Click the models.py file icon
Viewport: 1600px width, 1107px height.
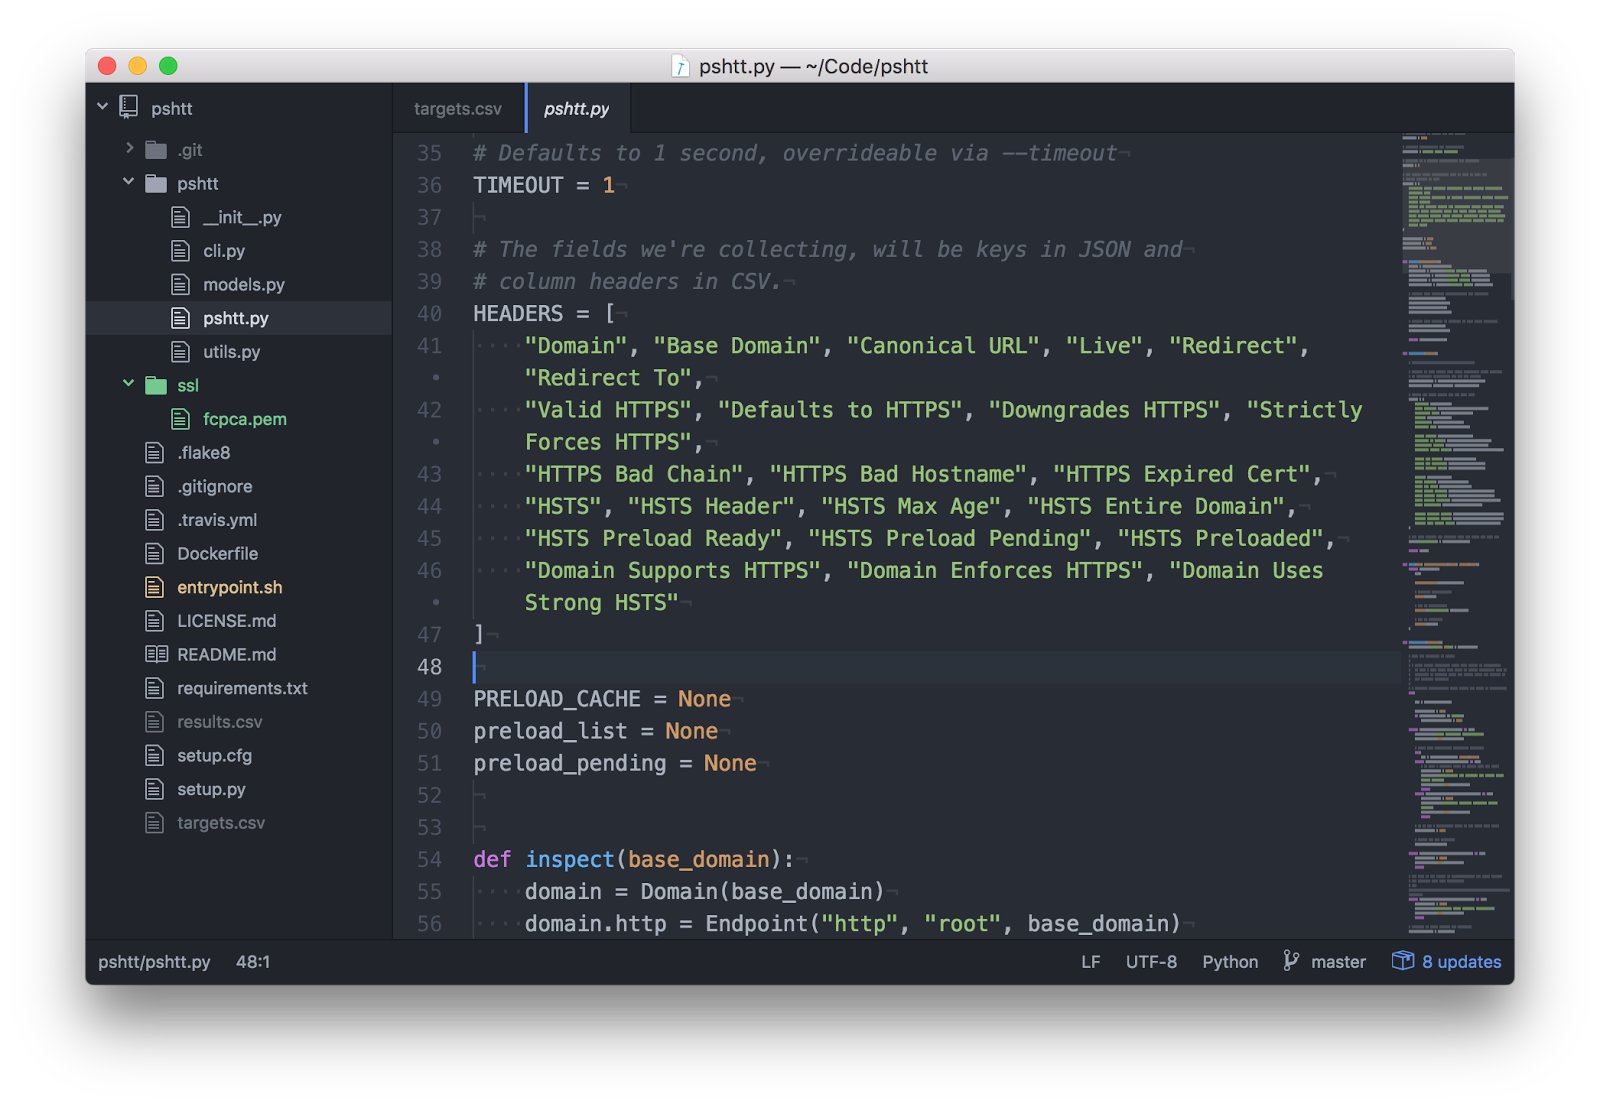pos(180,285)
